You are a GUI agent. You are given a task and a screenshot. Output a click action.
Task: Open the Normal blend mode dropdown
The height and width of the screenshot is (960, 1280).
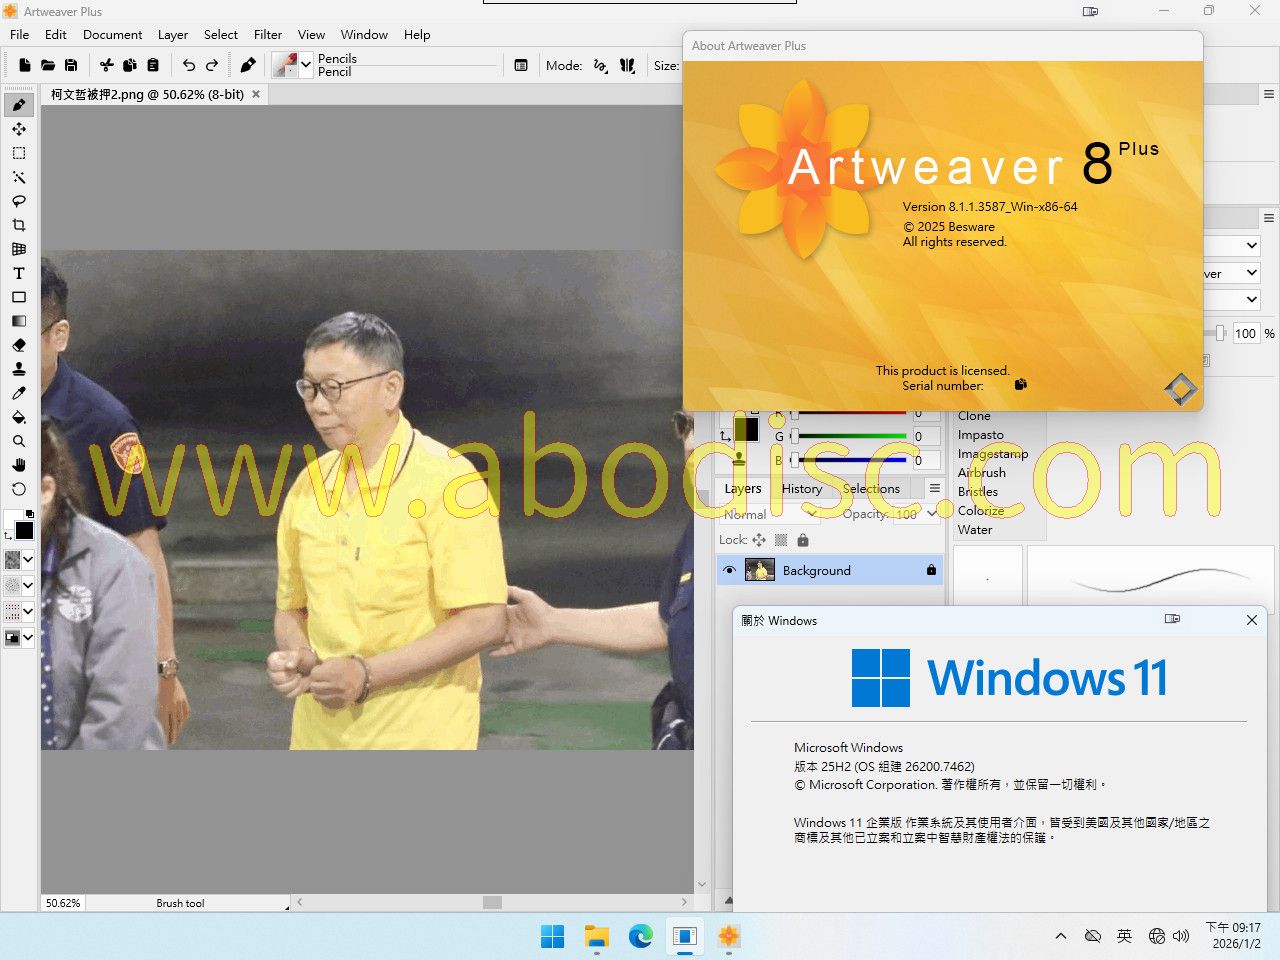coord(812,514)
